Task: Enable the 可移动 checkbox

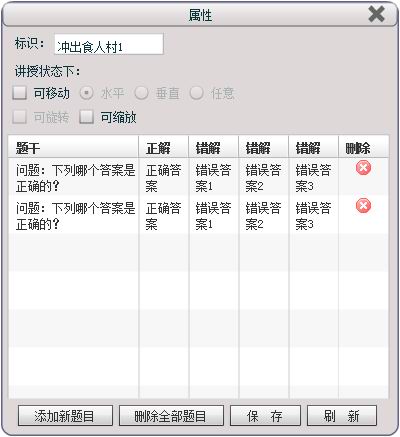Action: (x=19, y=93)
